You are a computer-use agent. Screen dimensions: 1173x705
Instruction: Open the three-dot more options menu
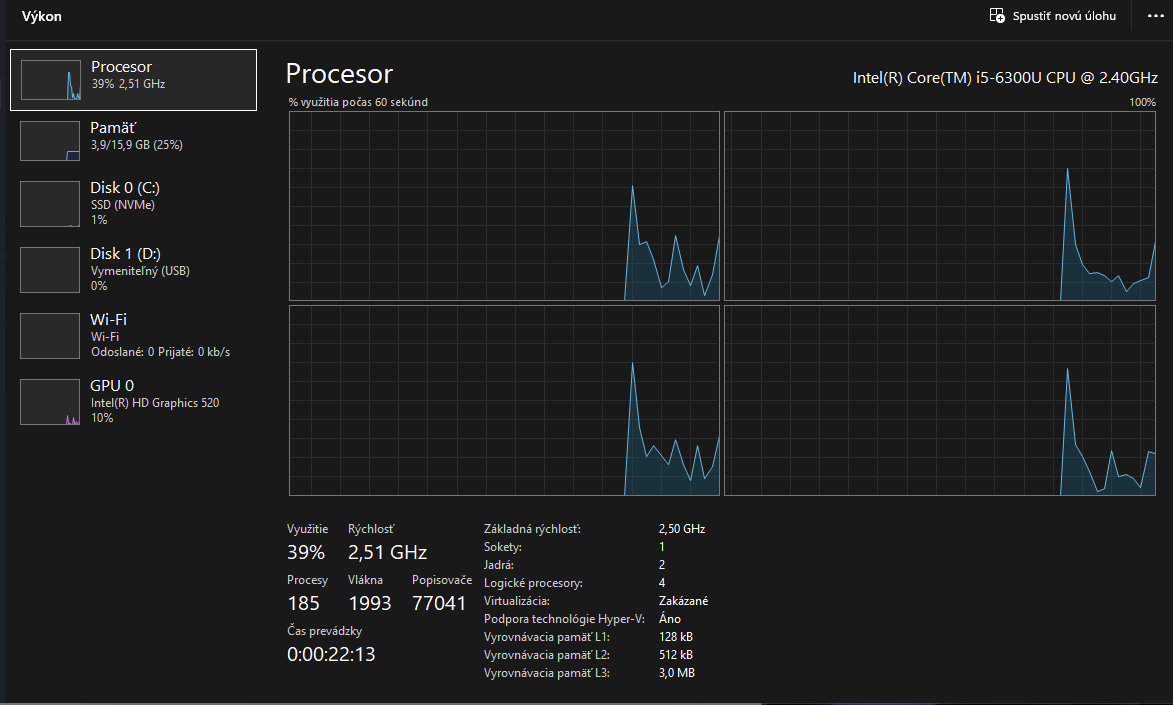tap(1156, 16)
